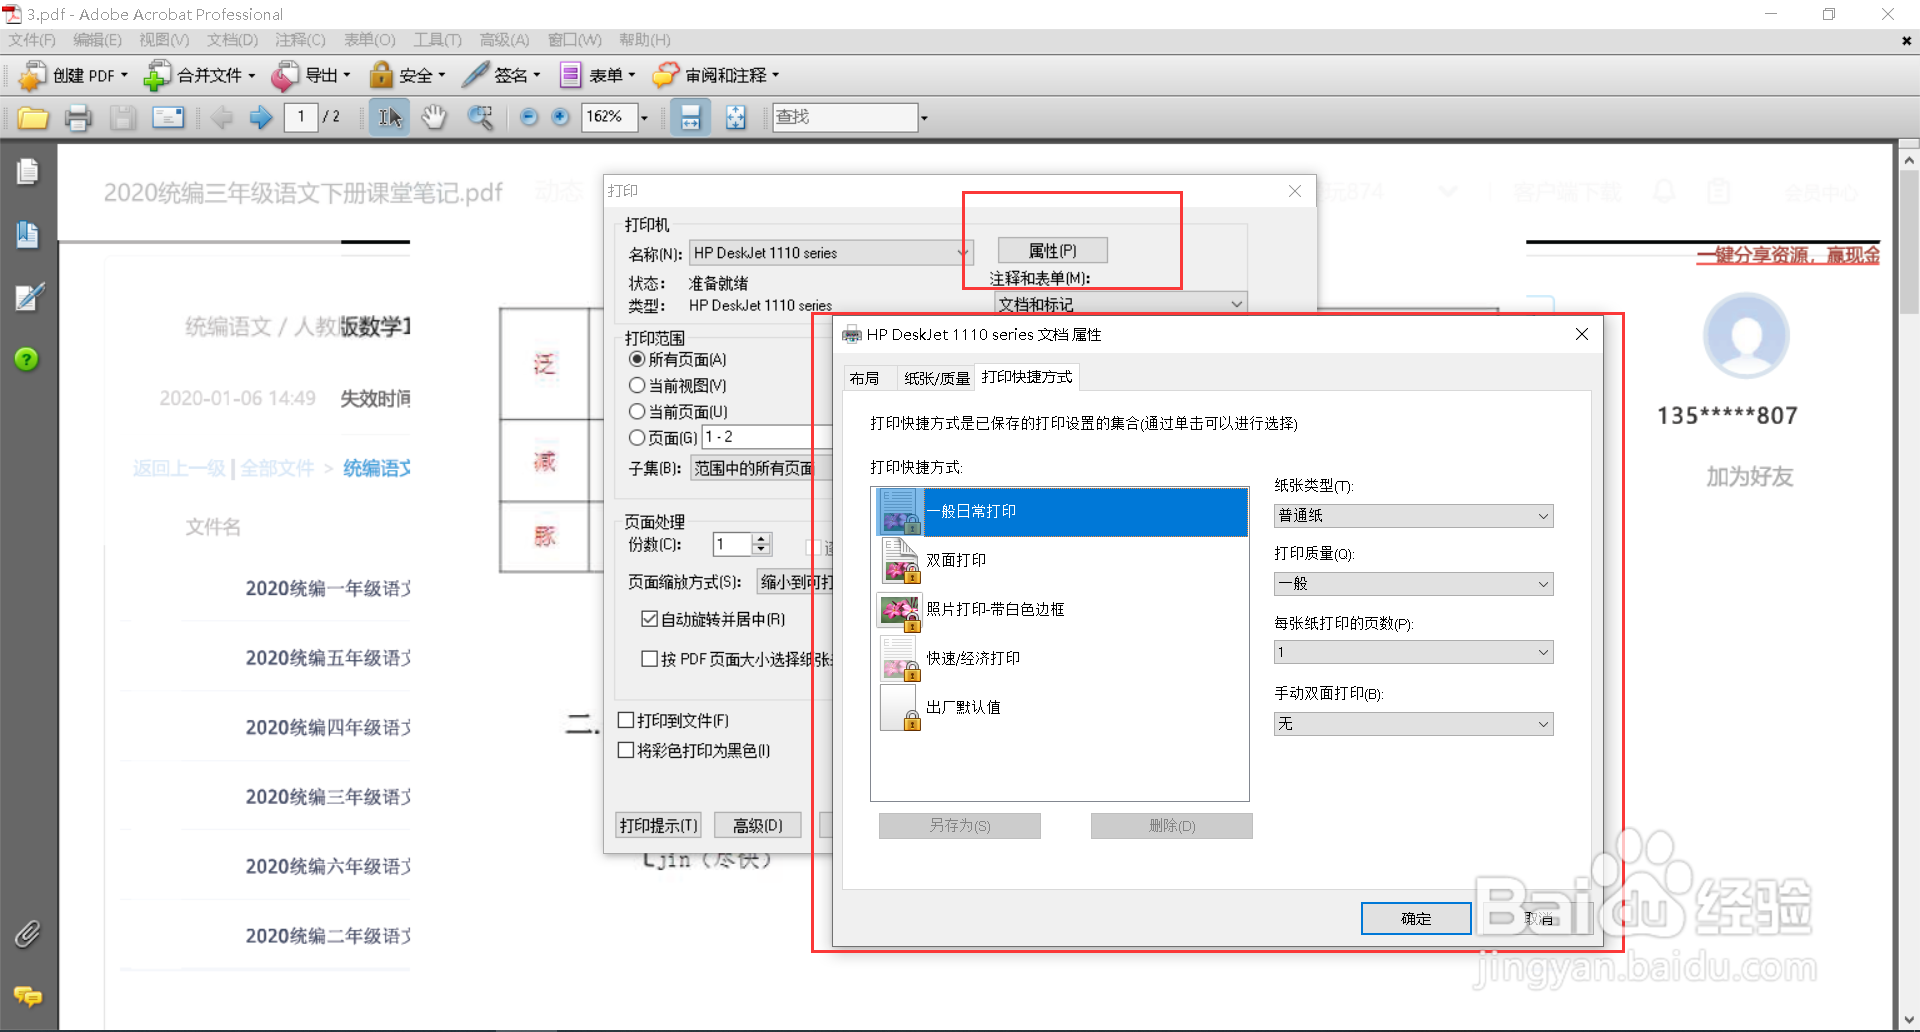This screenshot has height=1032, width=1920.
Task: Click the 确定 button in properties dialog
Action: tap(1415, 918)
